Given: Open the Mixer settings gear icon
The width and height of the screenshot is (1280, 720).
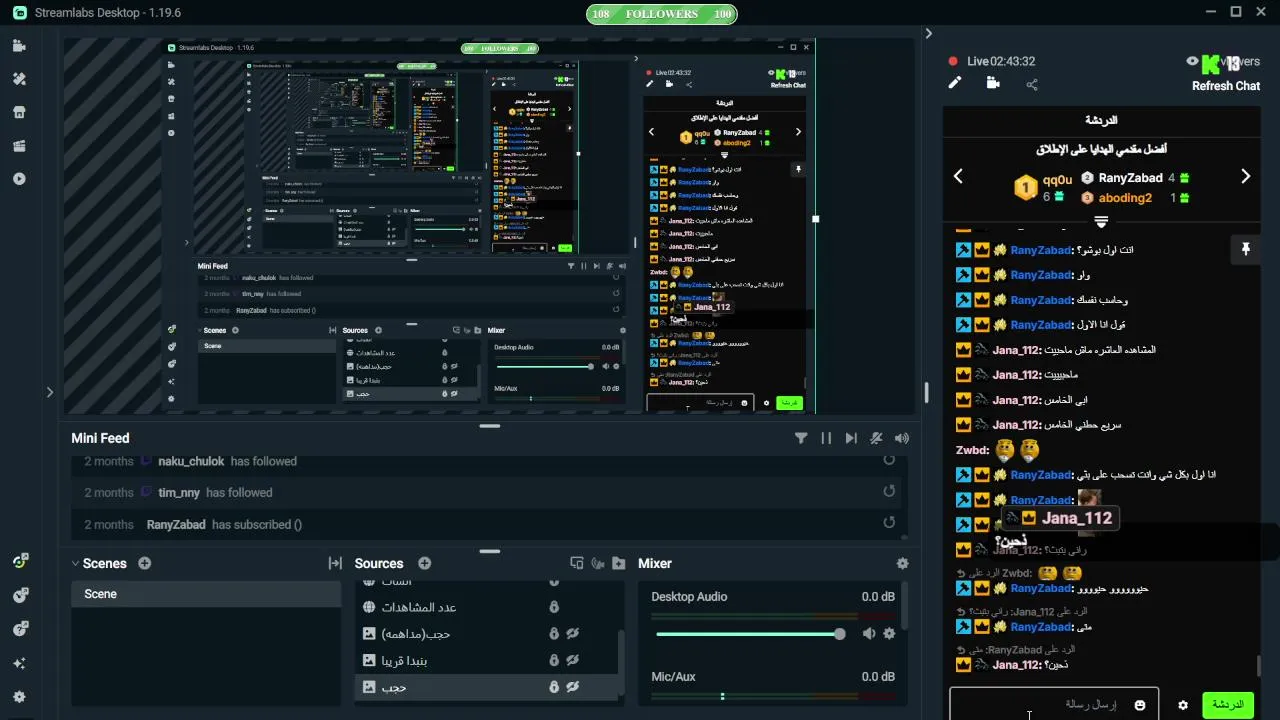Looking at the screenshot, I should click(903, 564).
